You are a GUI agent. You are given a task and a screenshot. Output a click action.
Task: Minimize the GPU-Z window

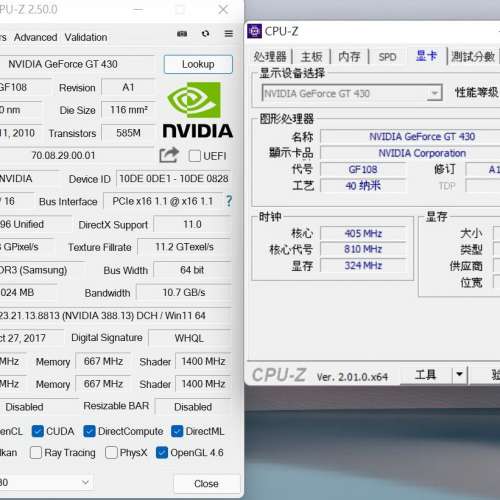pyautogui.click(x=138, y=9)
